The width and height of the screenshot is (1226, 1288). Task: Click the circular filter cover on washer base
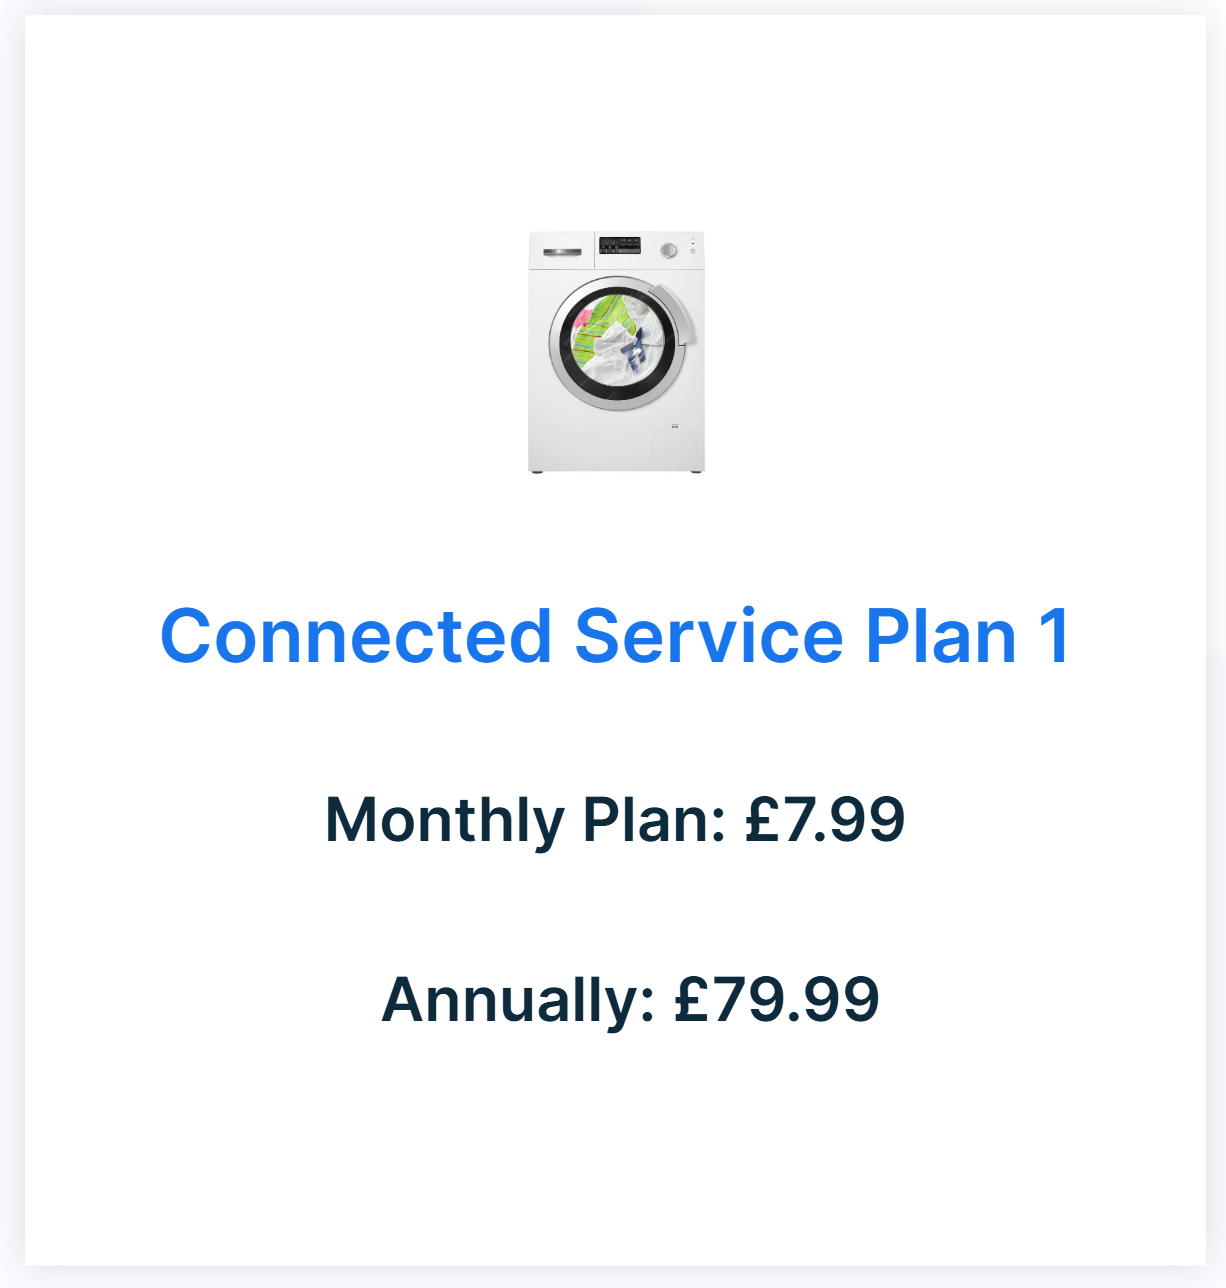coord(672,444)
